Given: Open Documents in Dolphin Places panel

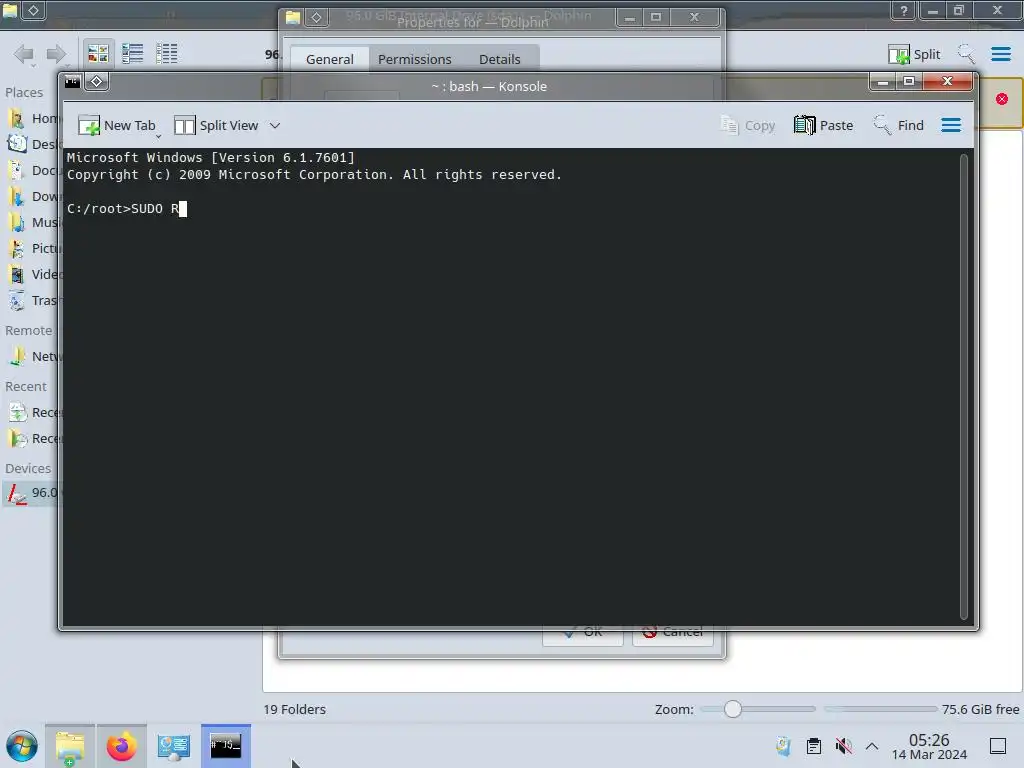Looking at the screenshot, I should click(x=31, y=170).
